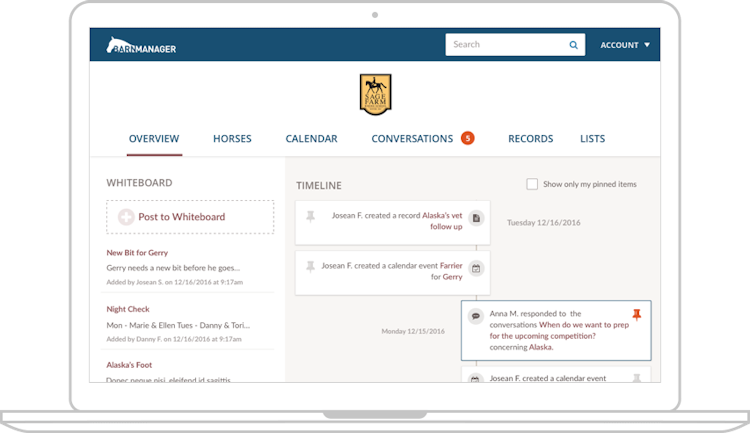Click the text 'Gerry needs a new bit before he goes...'
This screenshot has width=750, height=433.
[x=173, y=268]
